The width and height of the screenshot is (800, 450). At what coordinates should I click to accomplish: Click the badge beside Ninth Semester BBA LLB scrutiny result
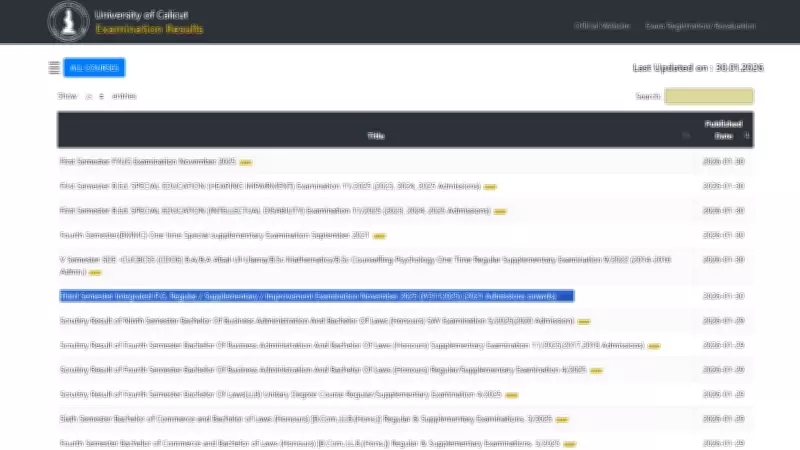(584, 322)
